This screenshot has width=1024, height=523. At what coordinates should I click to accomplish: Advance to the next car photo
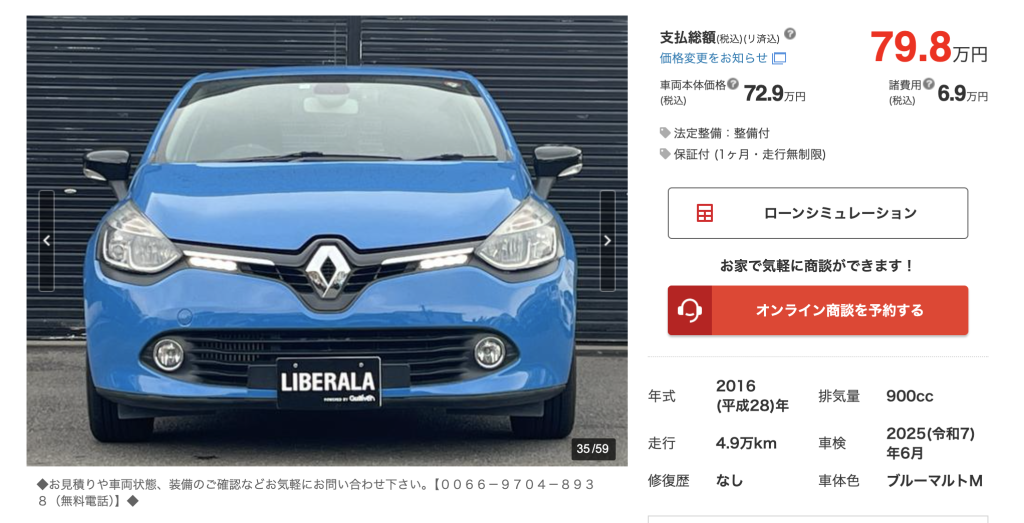(x=607, y=240)
